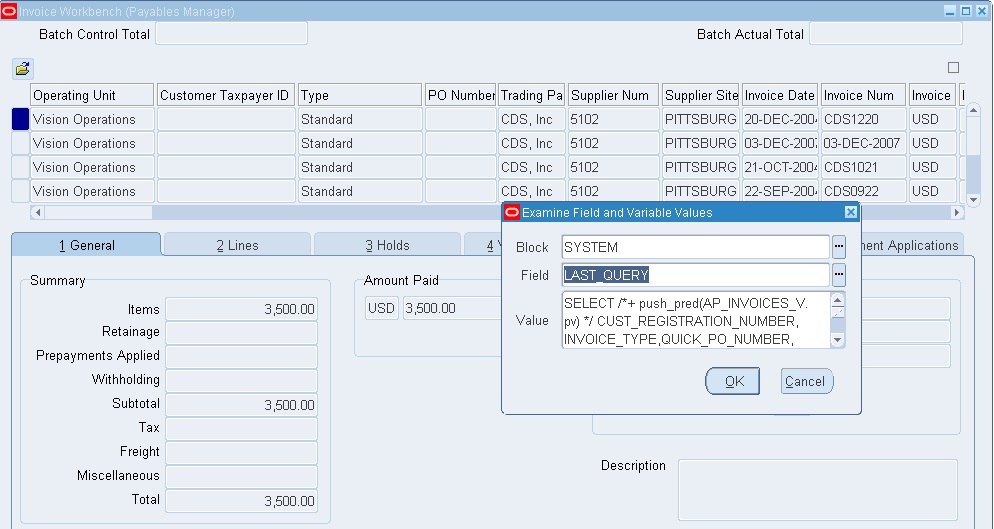
Task: Click Subtotal field showing 3,500.00
Action: click(x=241, y=405)
